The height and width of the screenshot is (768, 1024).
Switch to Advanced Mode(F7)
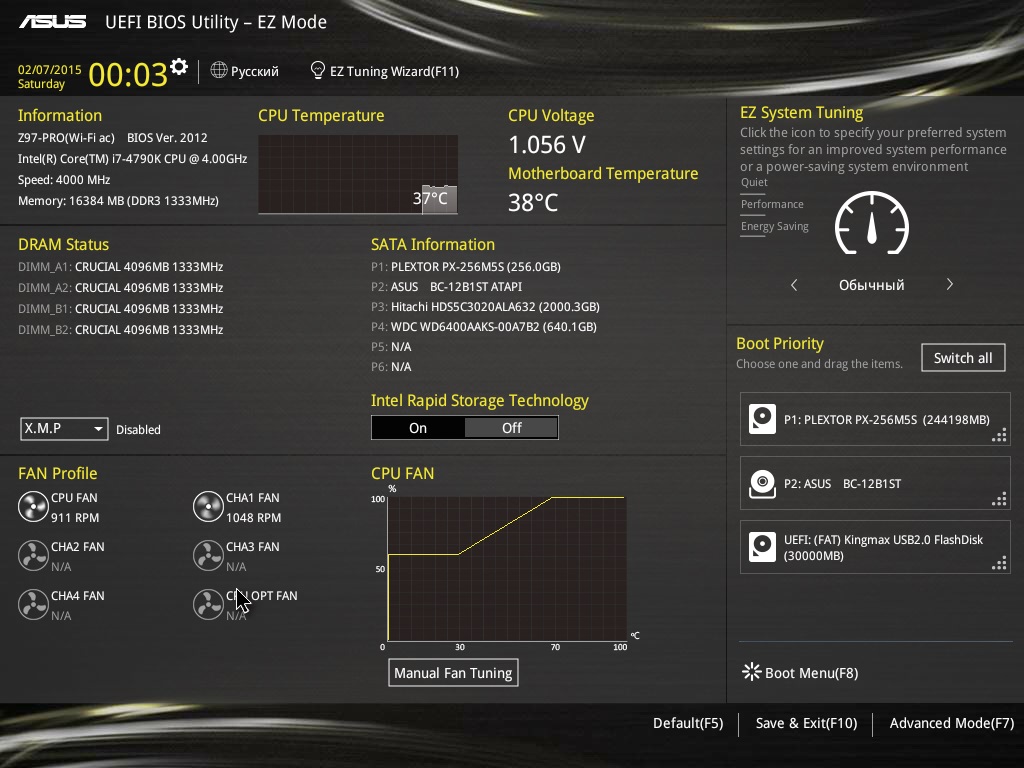click(x=952, y=723)
